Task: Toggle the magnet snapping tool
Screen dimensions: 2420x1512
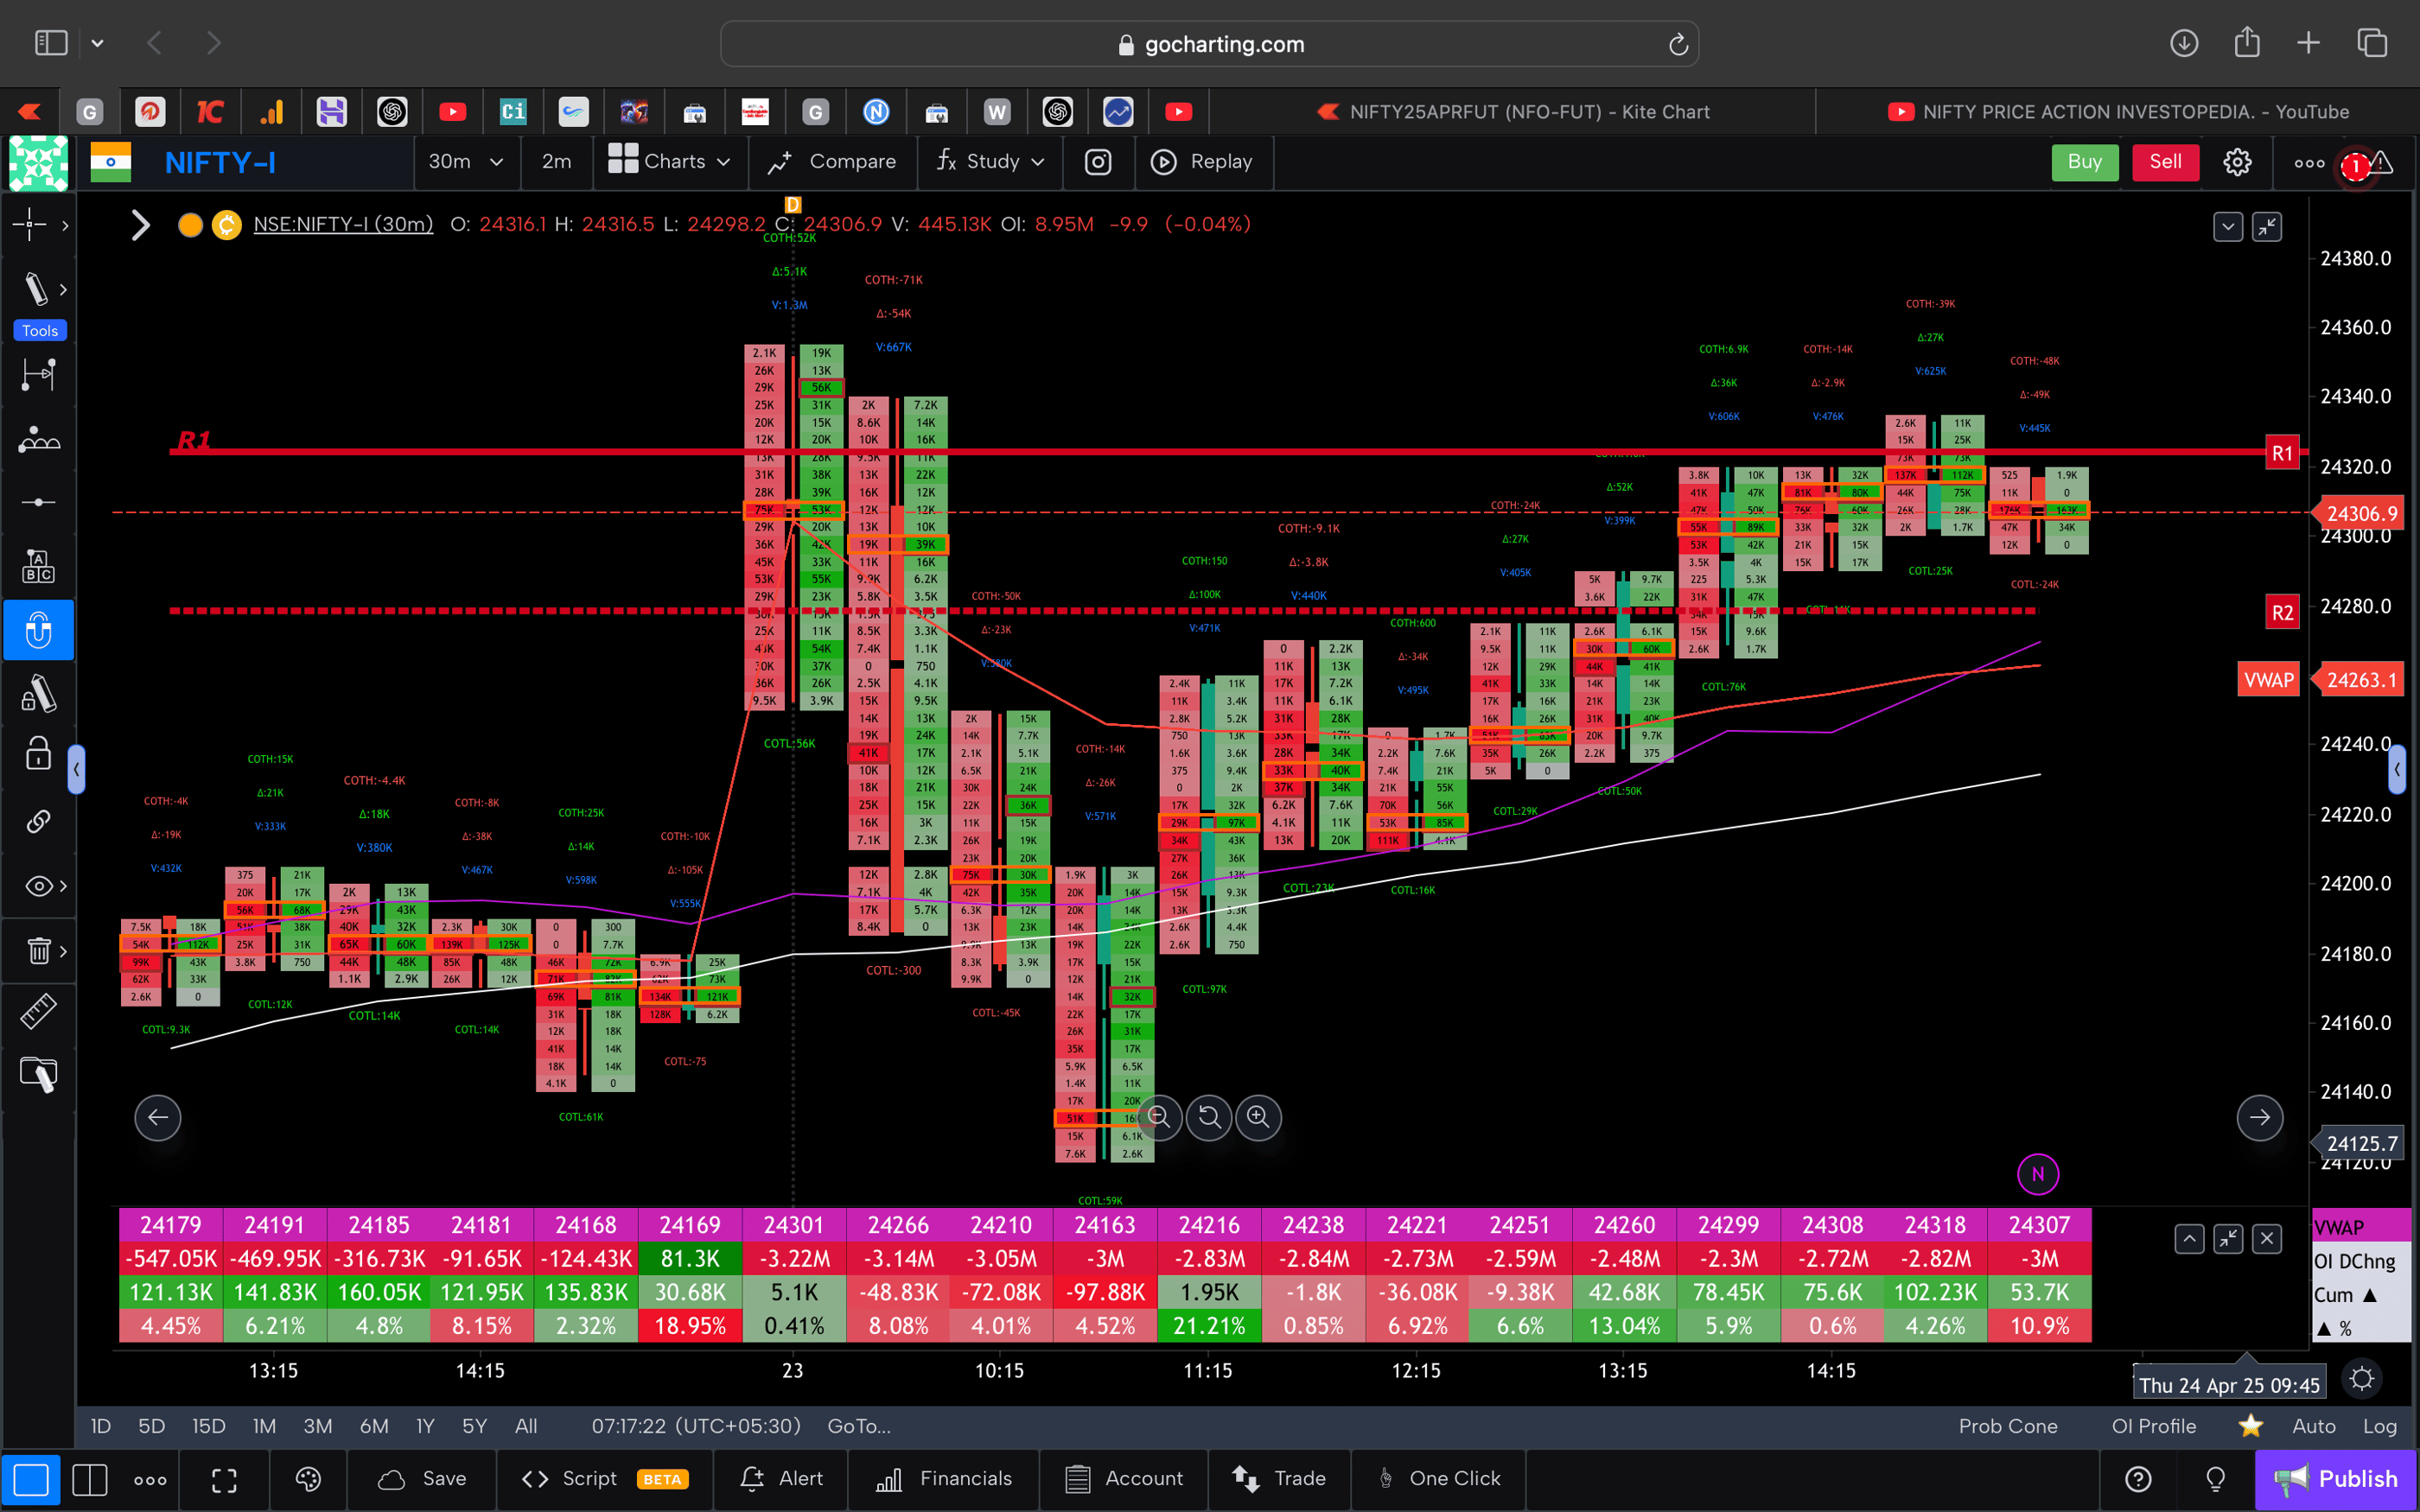Action: (x=38, y=630)
